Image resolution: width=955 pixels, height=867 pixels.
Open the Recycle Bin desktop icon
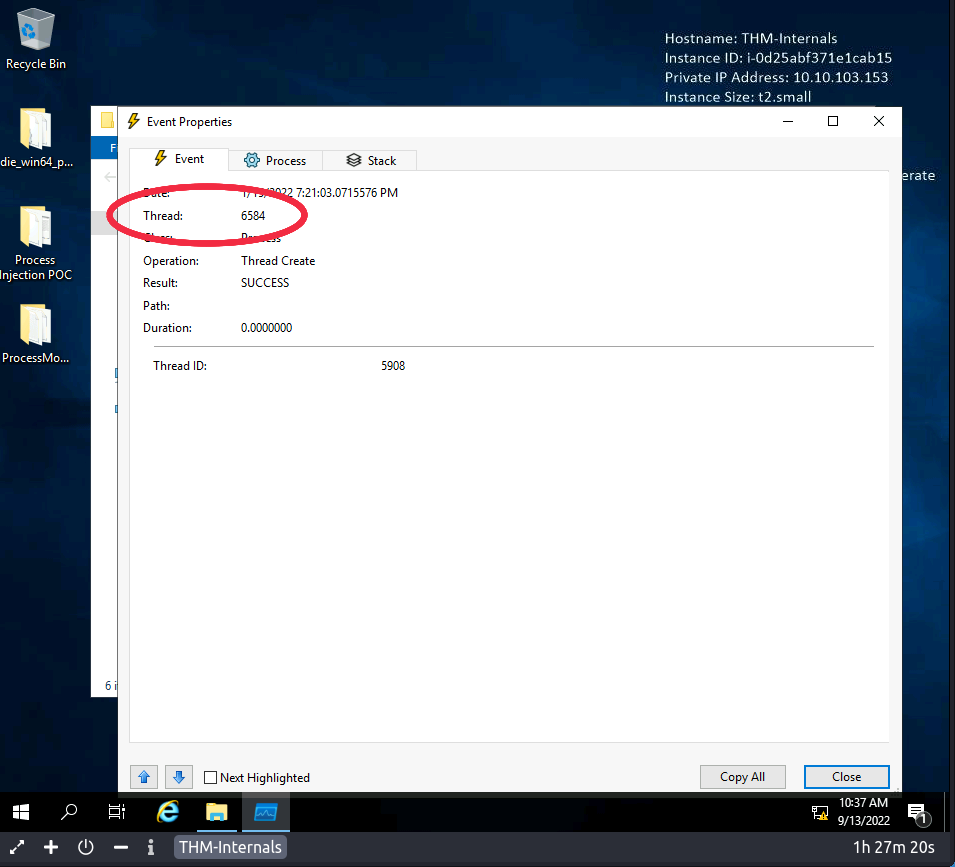(36, 40)
